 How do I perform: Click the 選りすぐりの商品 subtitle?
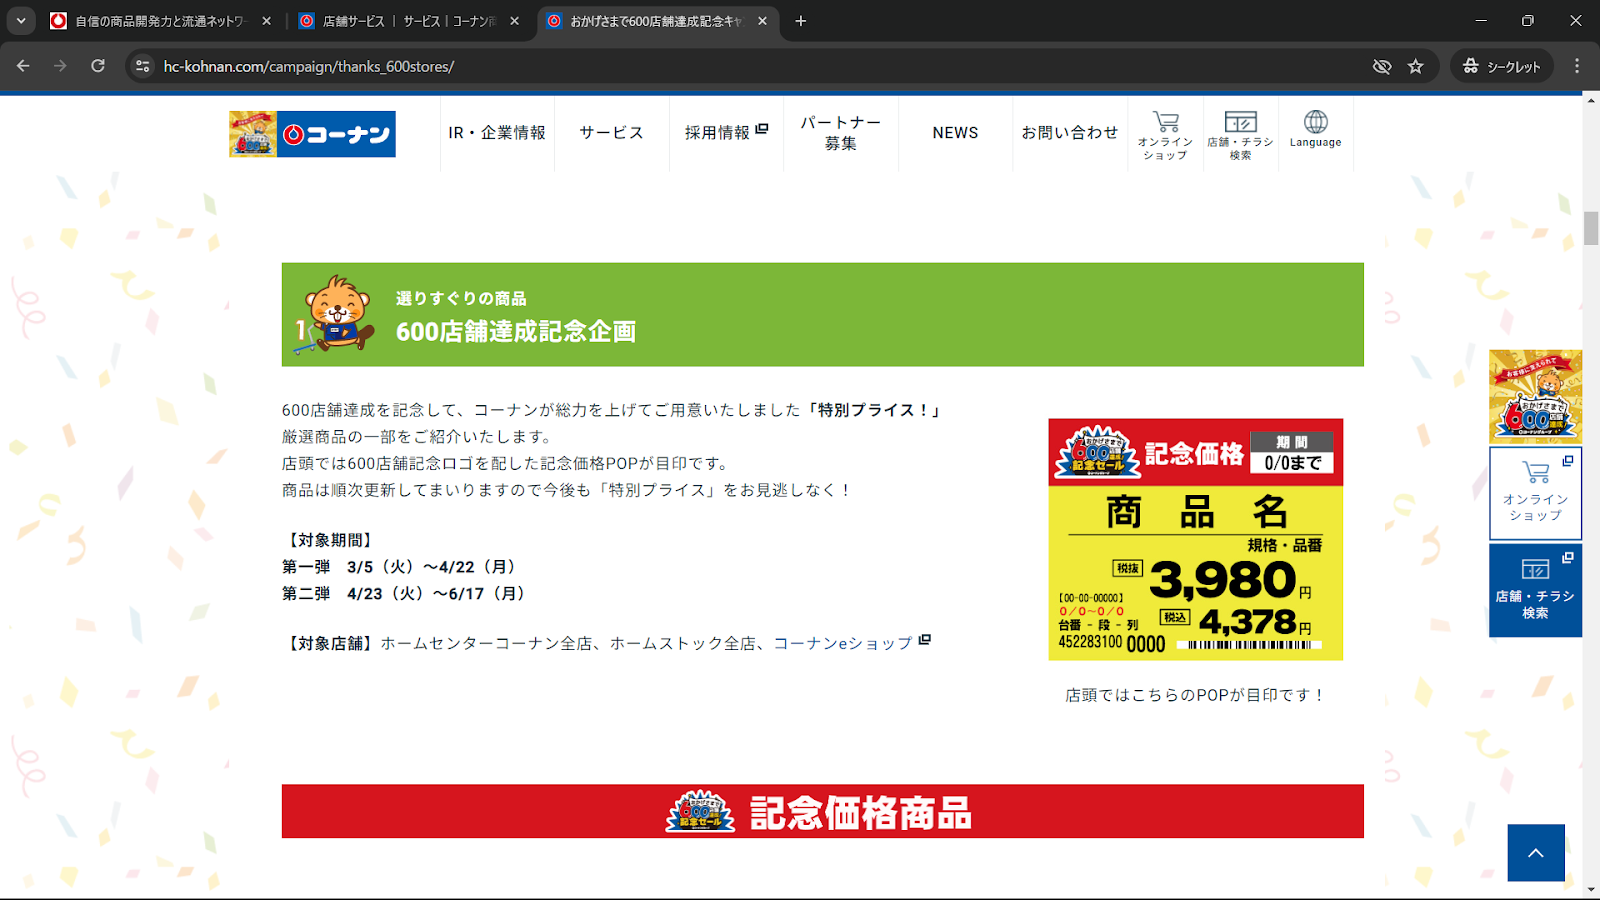coord(461,299)
